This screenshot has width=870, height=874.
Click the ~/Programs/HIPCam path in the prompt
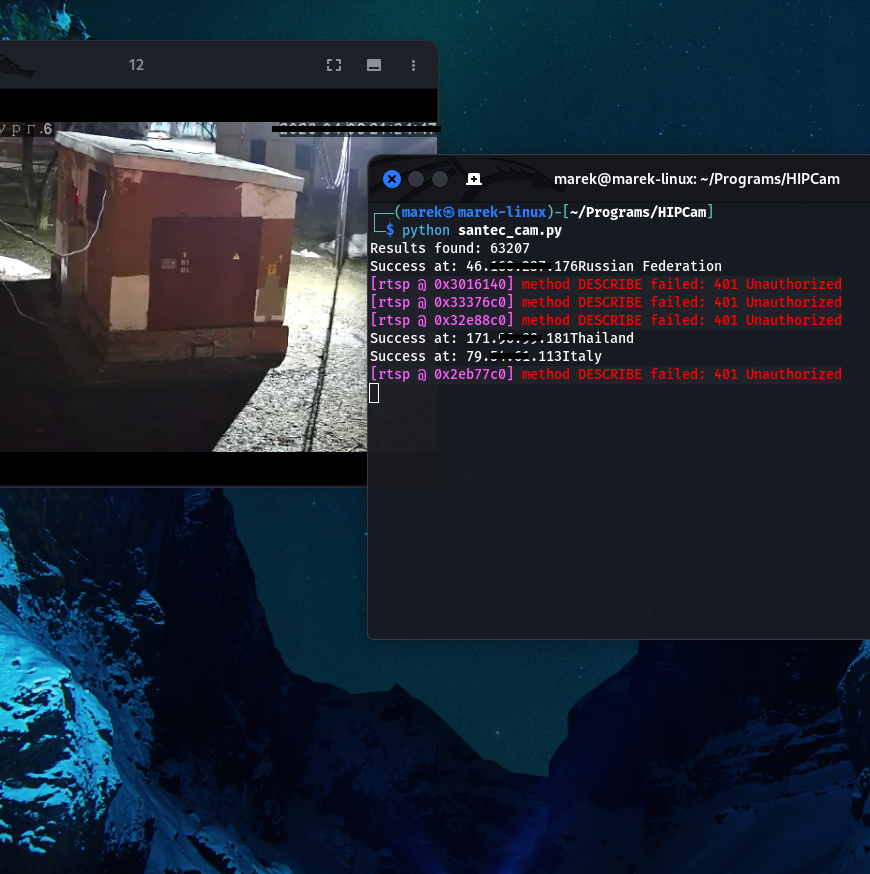(640, 212)
